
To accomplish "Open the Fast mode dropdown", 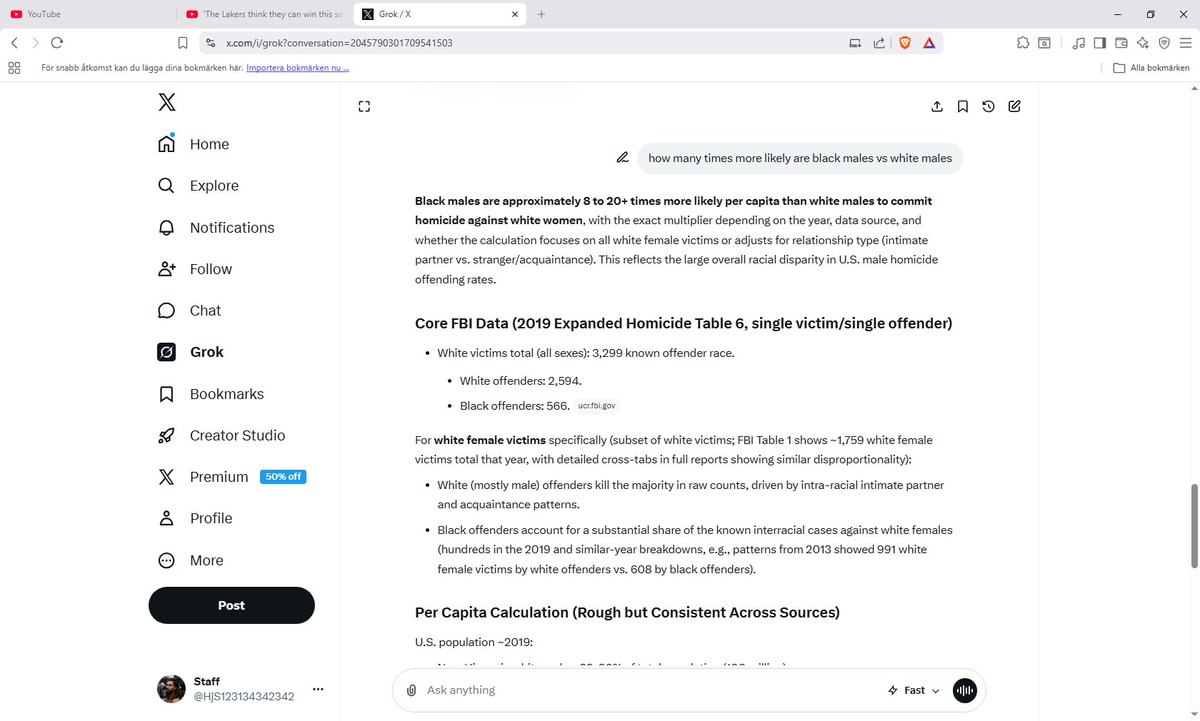I will point(914,690).
